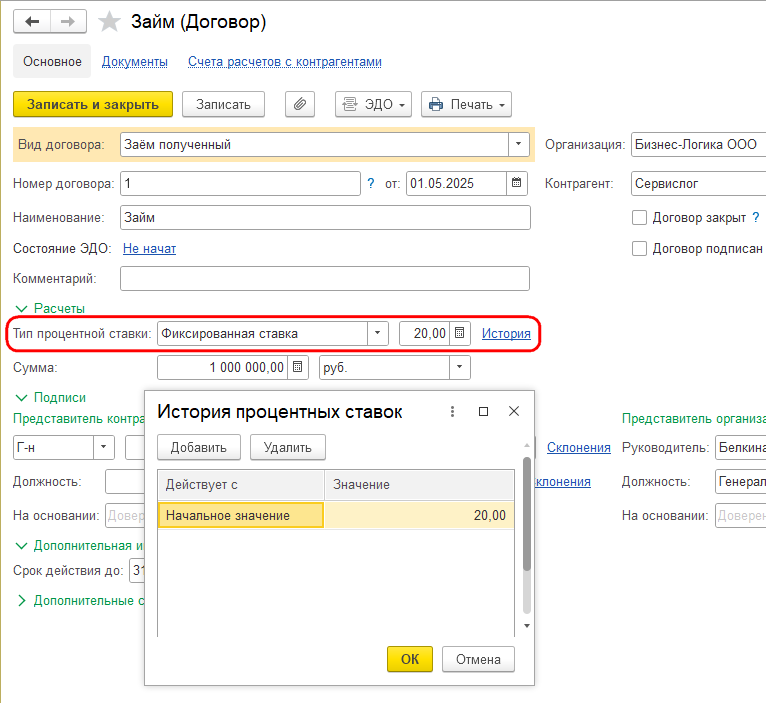Close the История процентных ставок dialog
Image resolution: width=766 pixels, height=703 pixels.
click(514, 411)
